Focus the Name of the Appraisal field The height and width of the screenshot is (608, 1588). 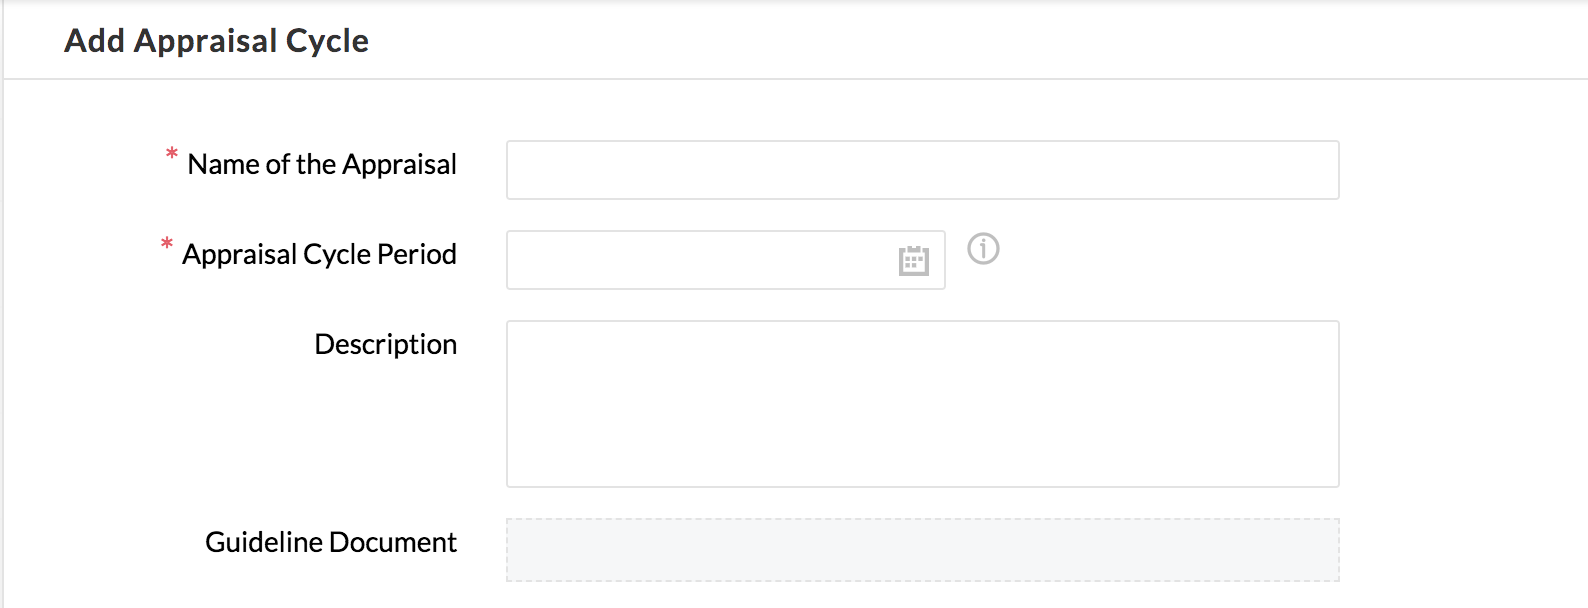922,170
